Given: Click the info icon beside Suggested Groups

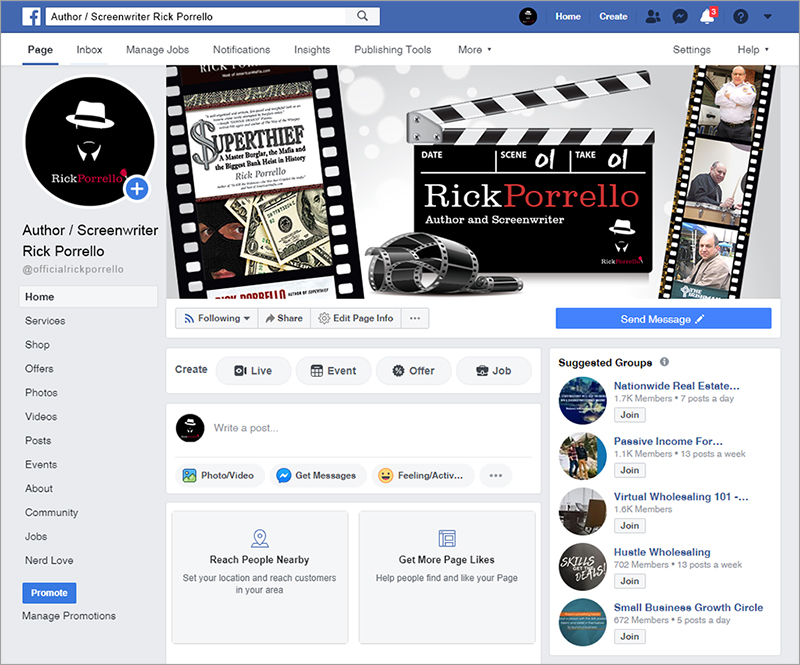Looking at the screenshot, I should (665, 362).
